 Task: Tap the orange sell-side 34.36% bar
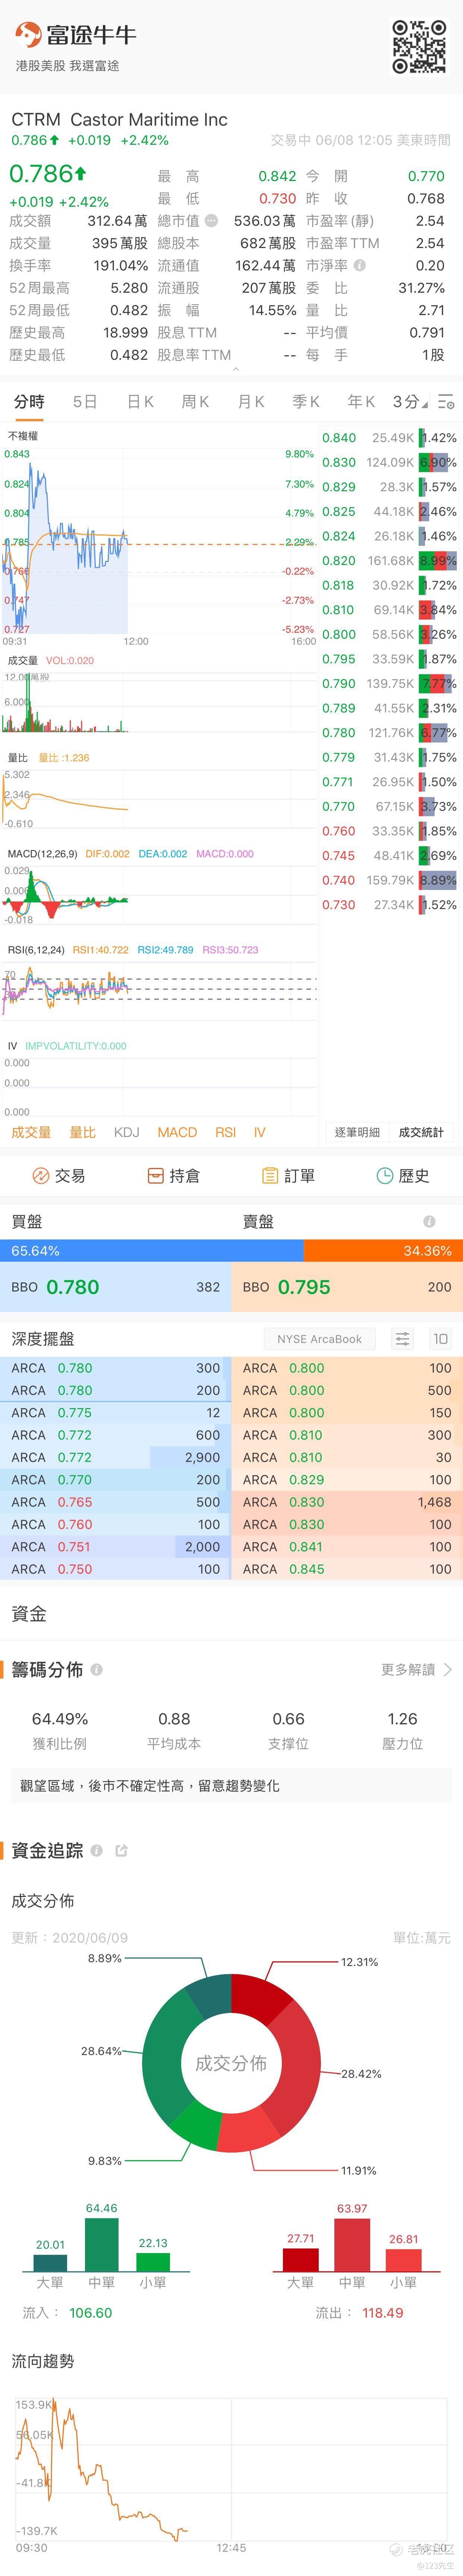(383, 1251)
